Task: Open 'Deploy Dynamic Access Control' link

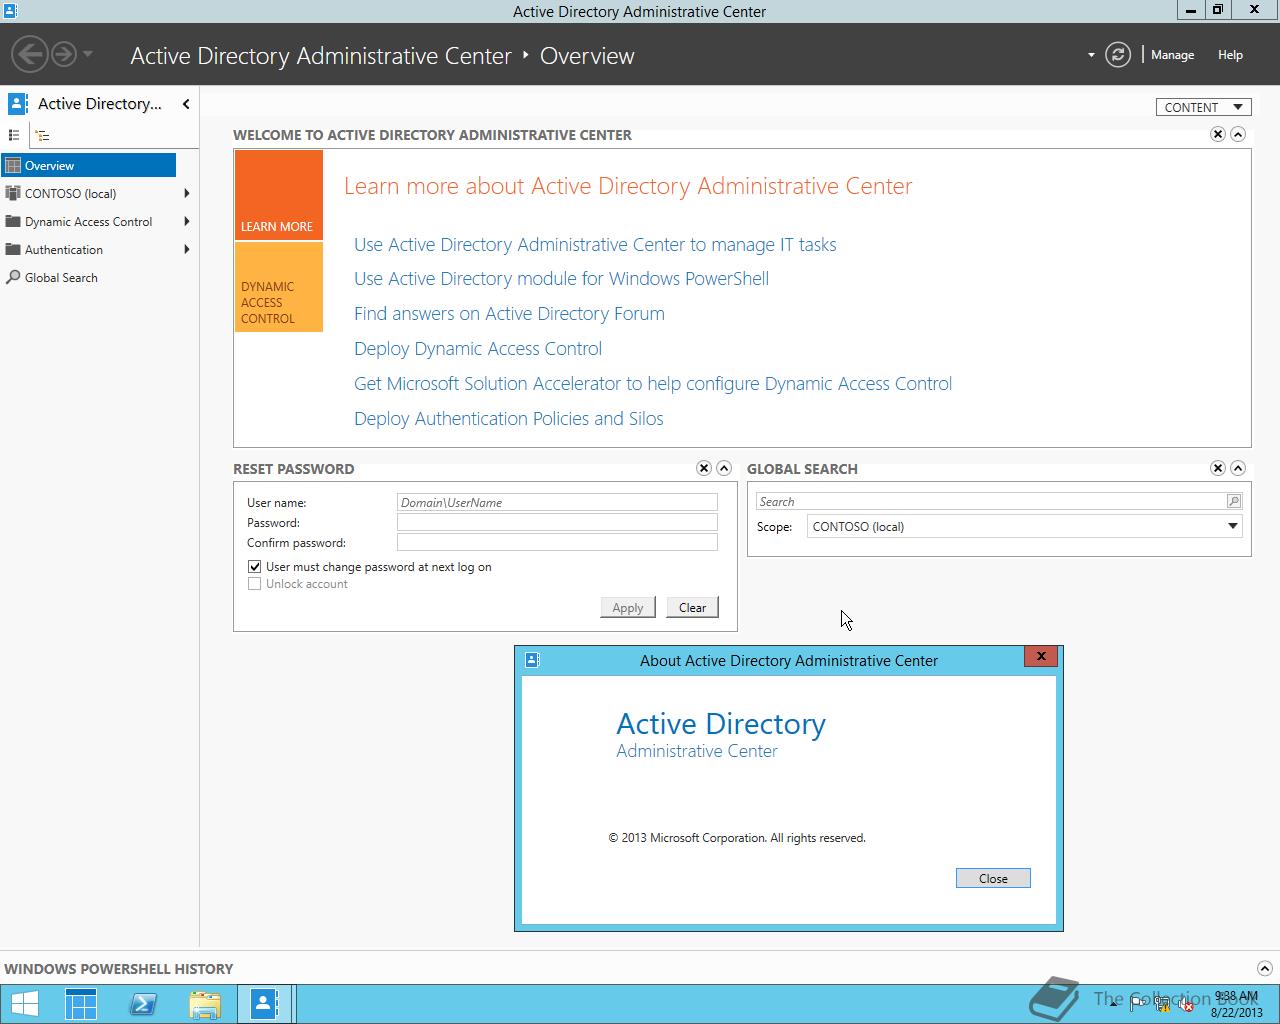Action: [478, 349]
